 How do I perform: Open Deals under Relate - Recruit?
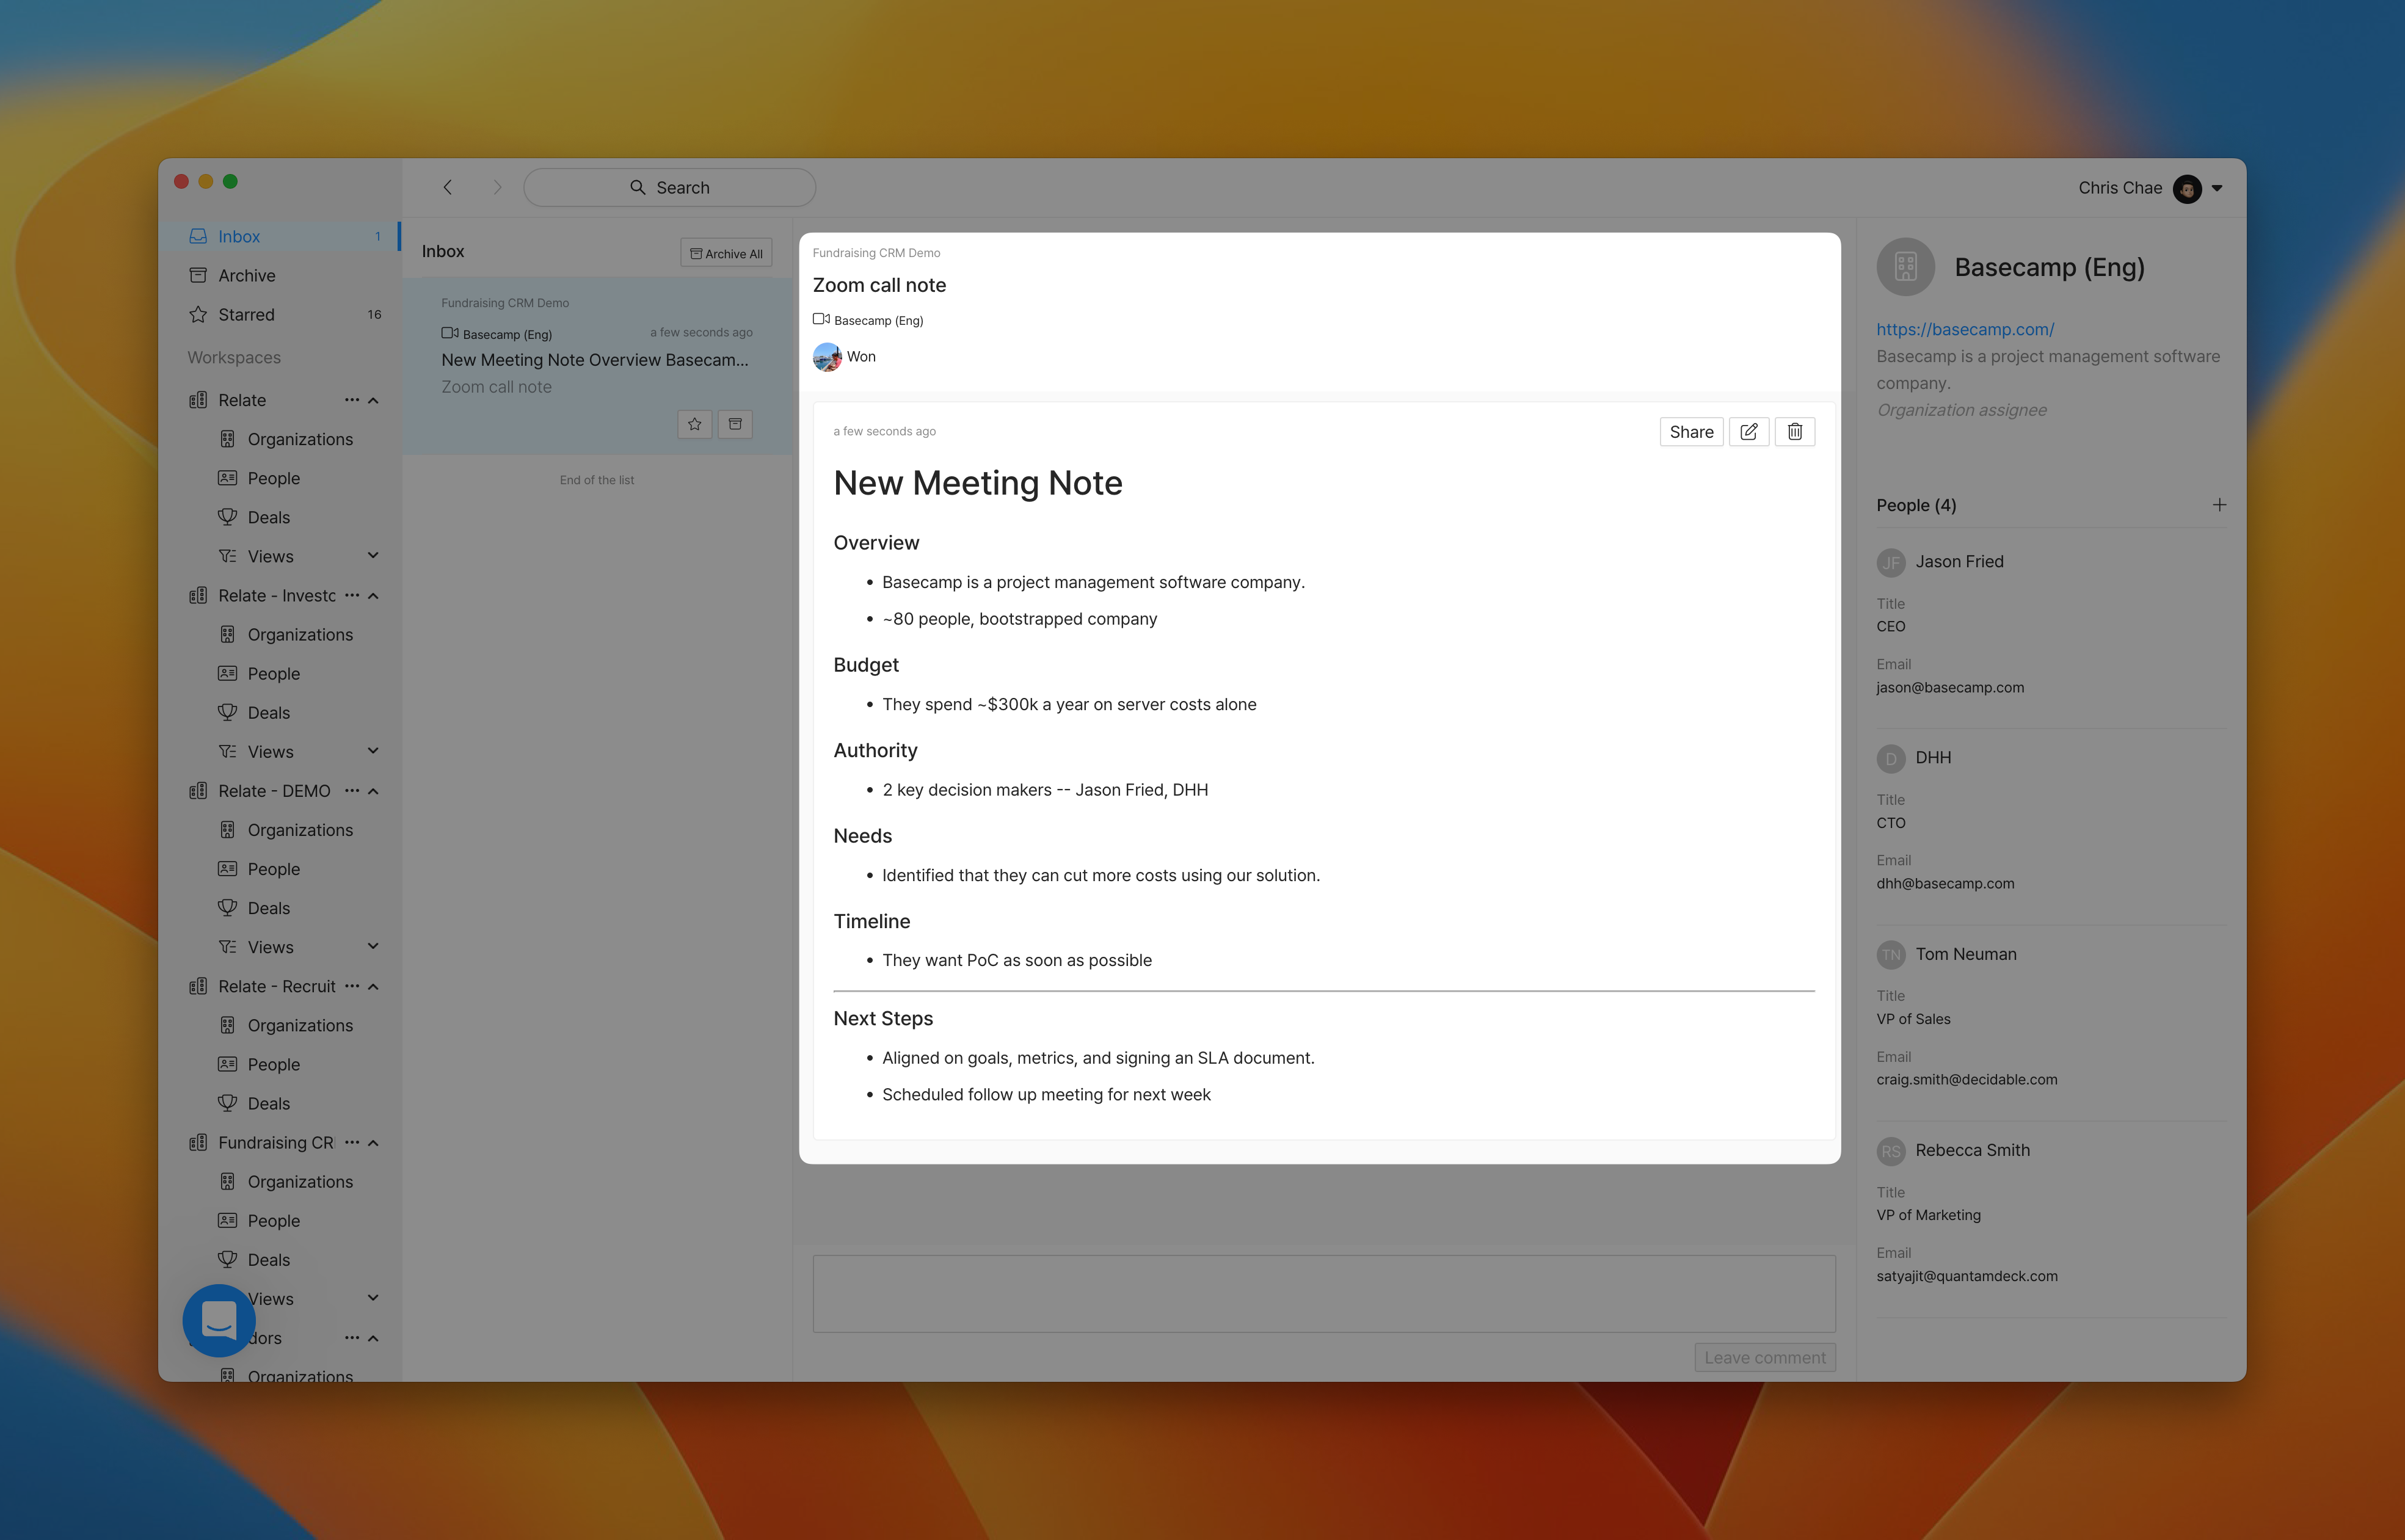268,1104
